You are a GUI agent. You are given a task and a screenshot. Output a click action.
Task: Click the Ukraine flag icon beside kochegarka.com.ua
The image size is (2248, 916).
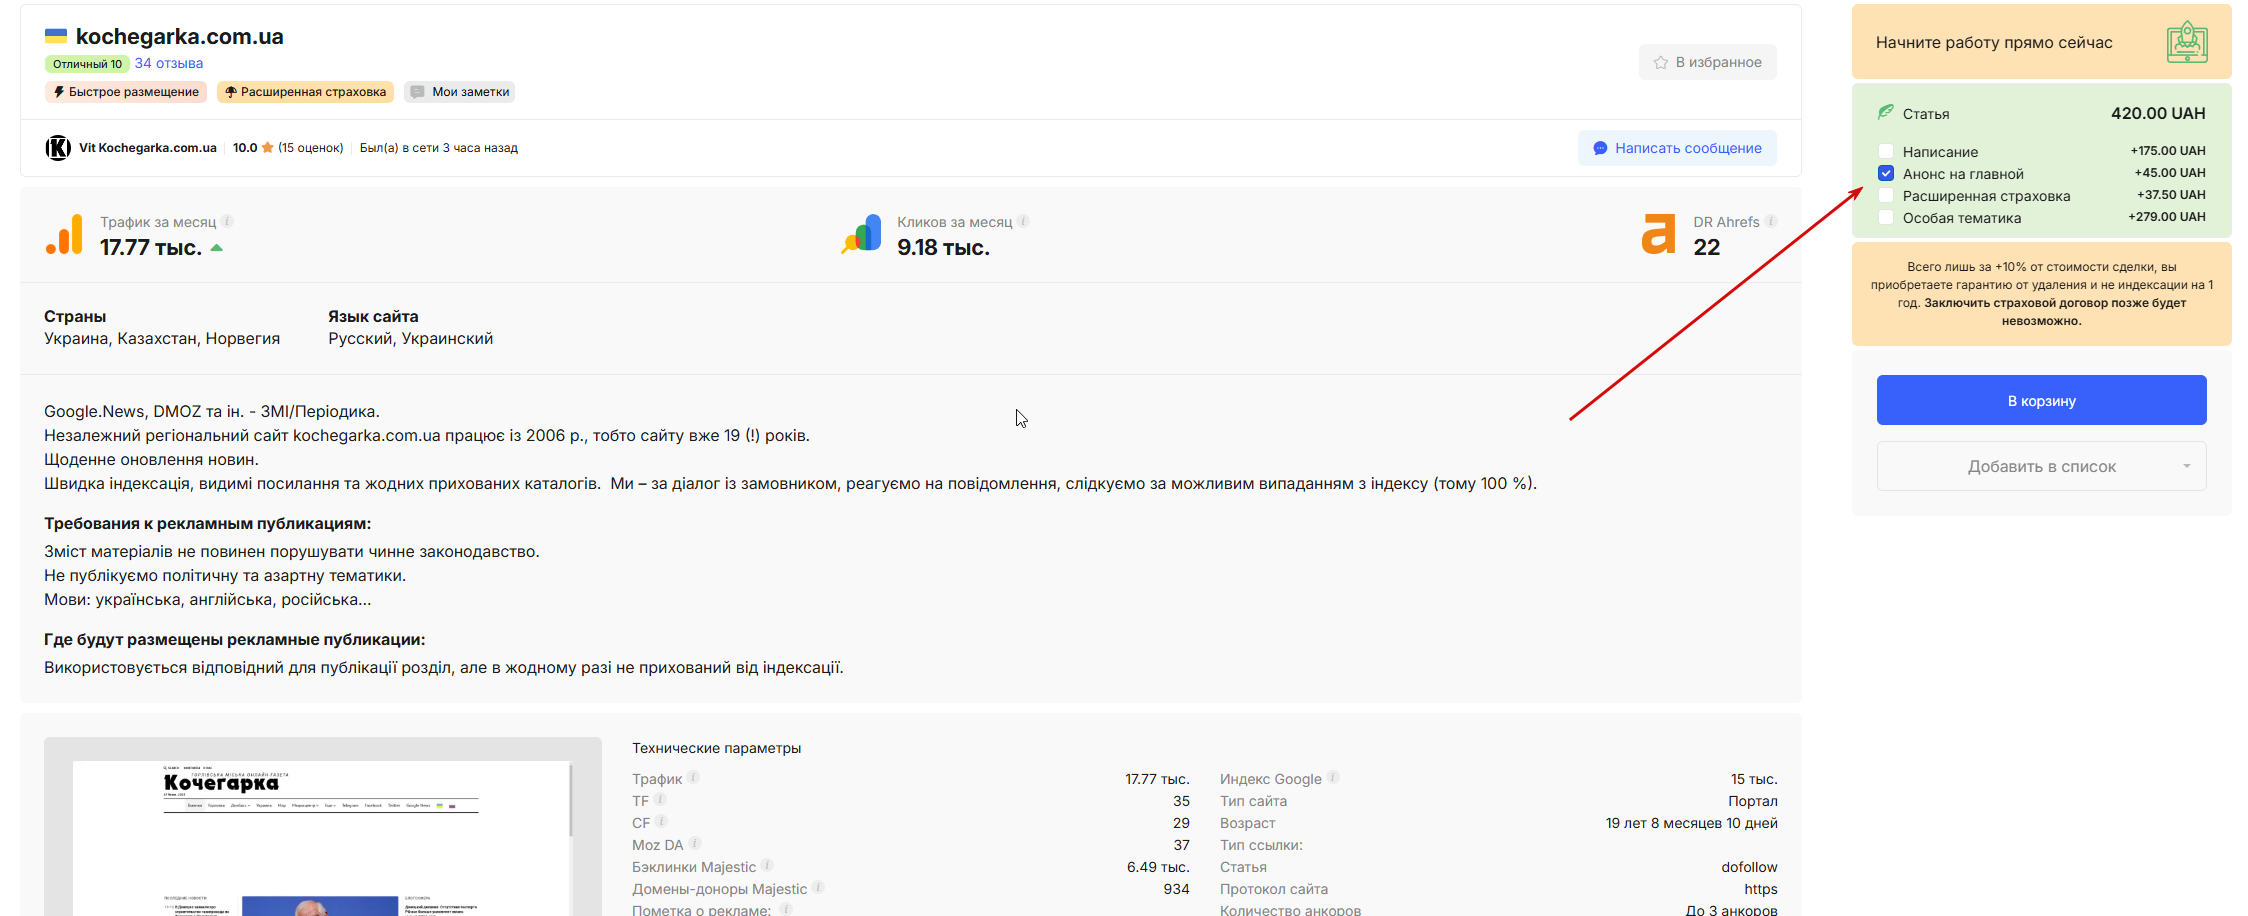point(56,36)
